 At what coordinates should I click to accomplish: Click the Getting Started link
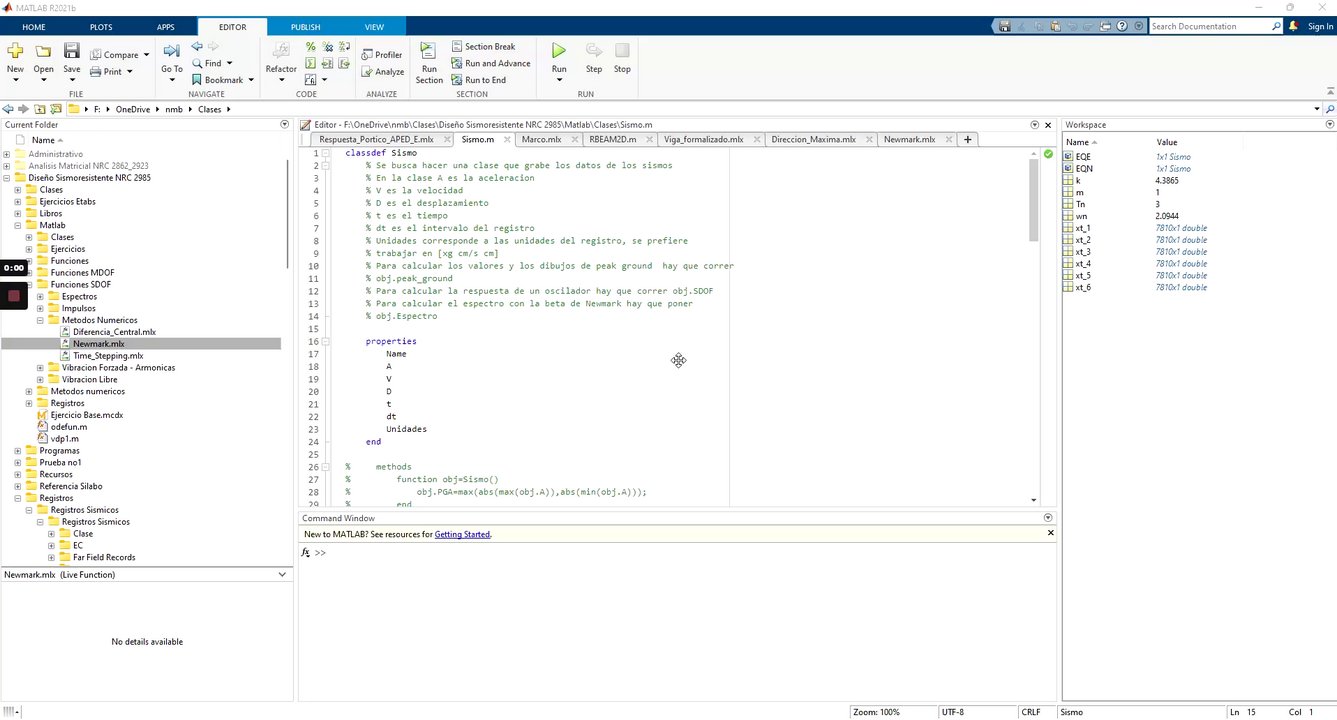coord(462,535)
